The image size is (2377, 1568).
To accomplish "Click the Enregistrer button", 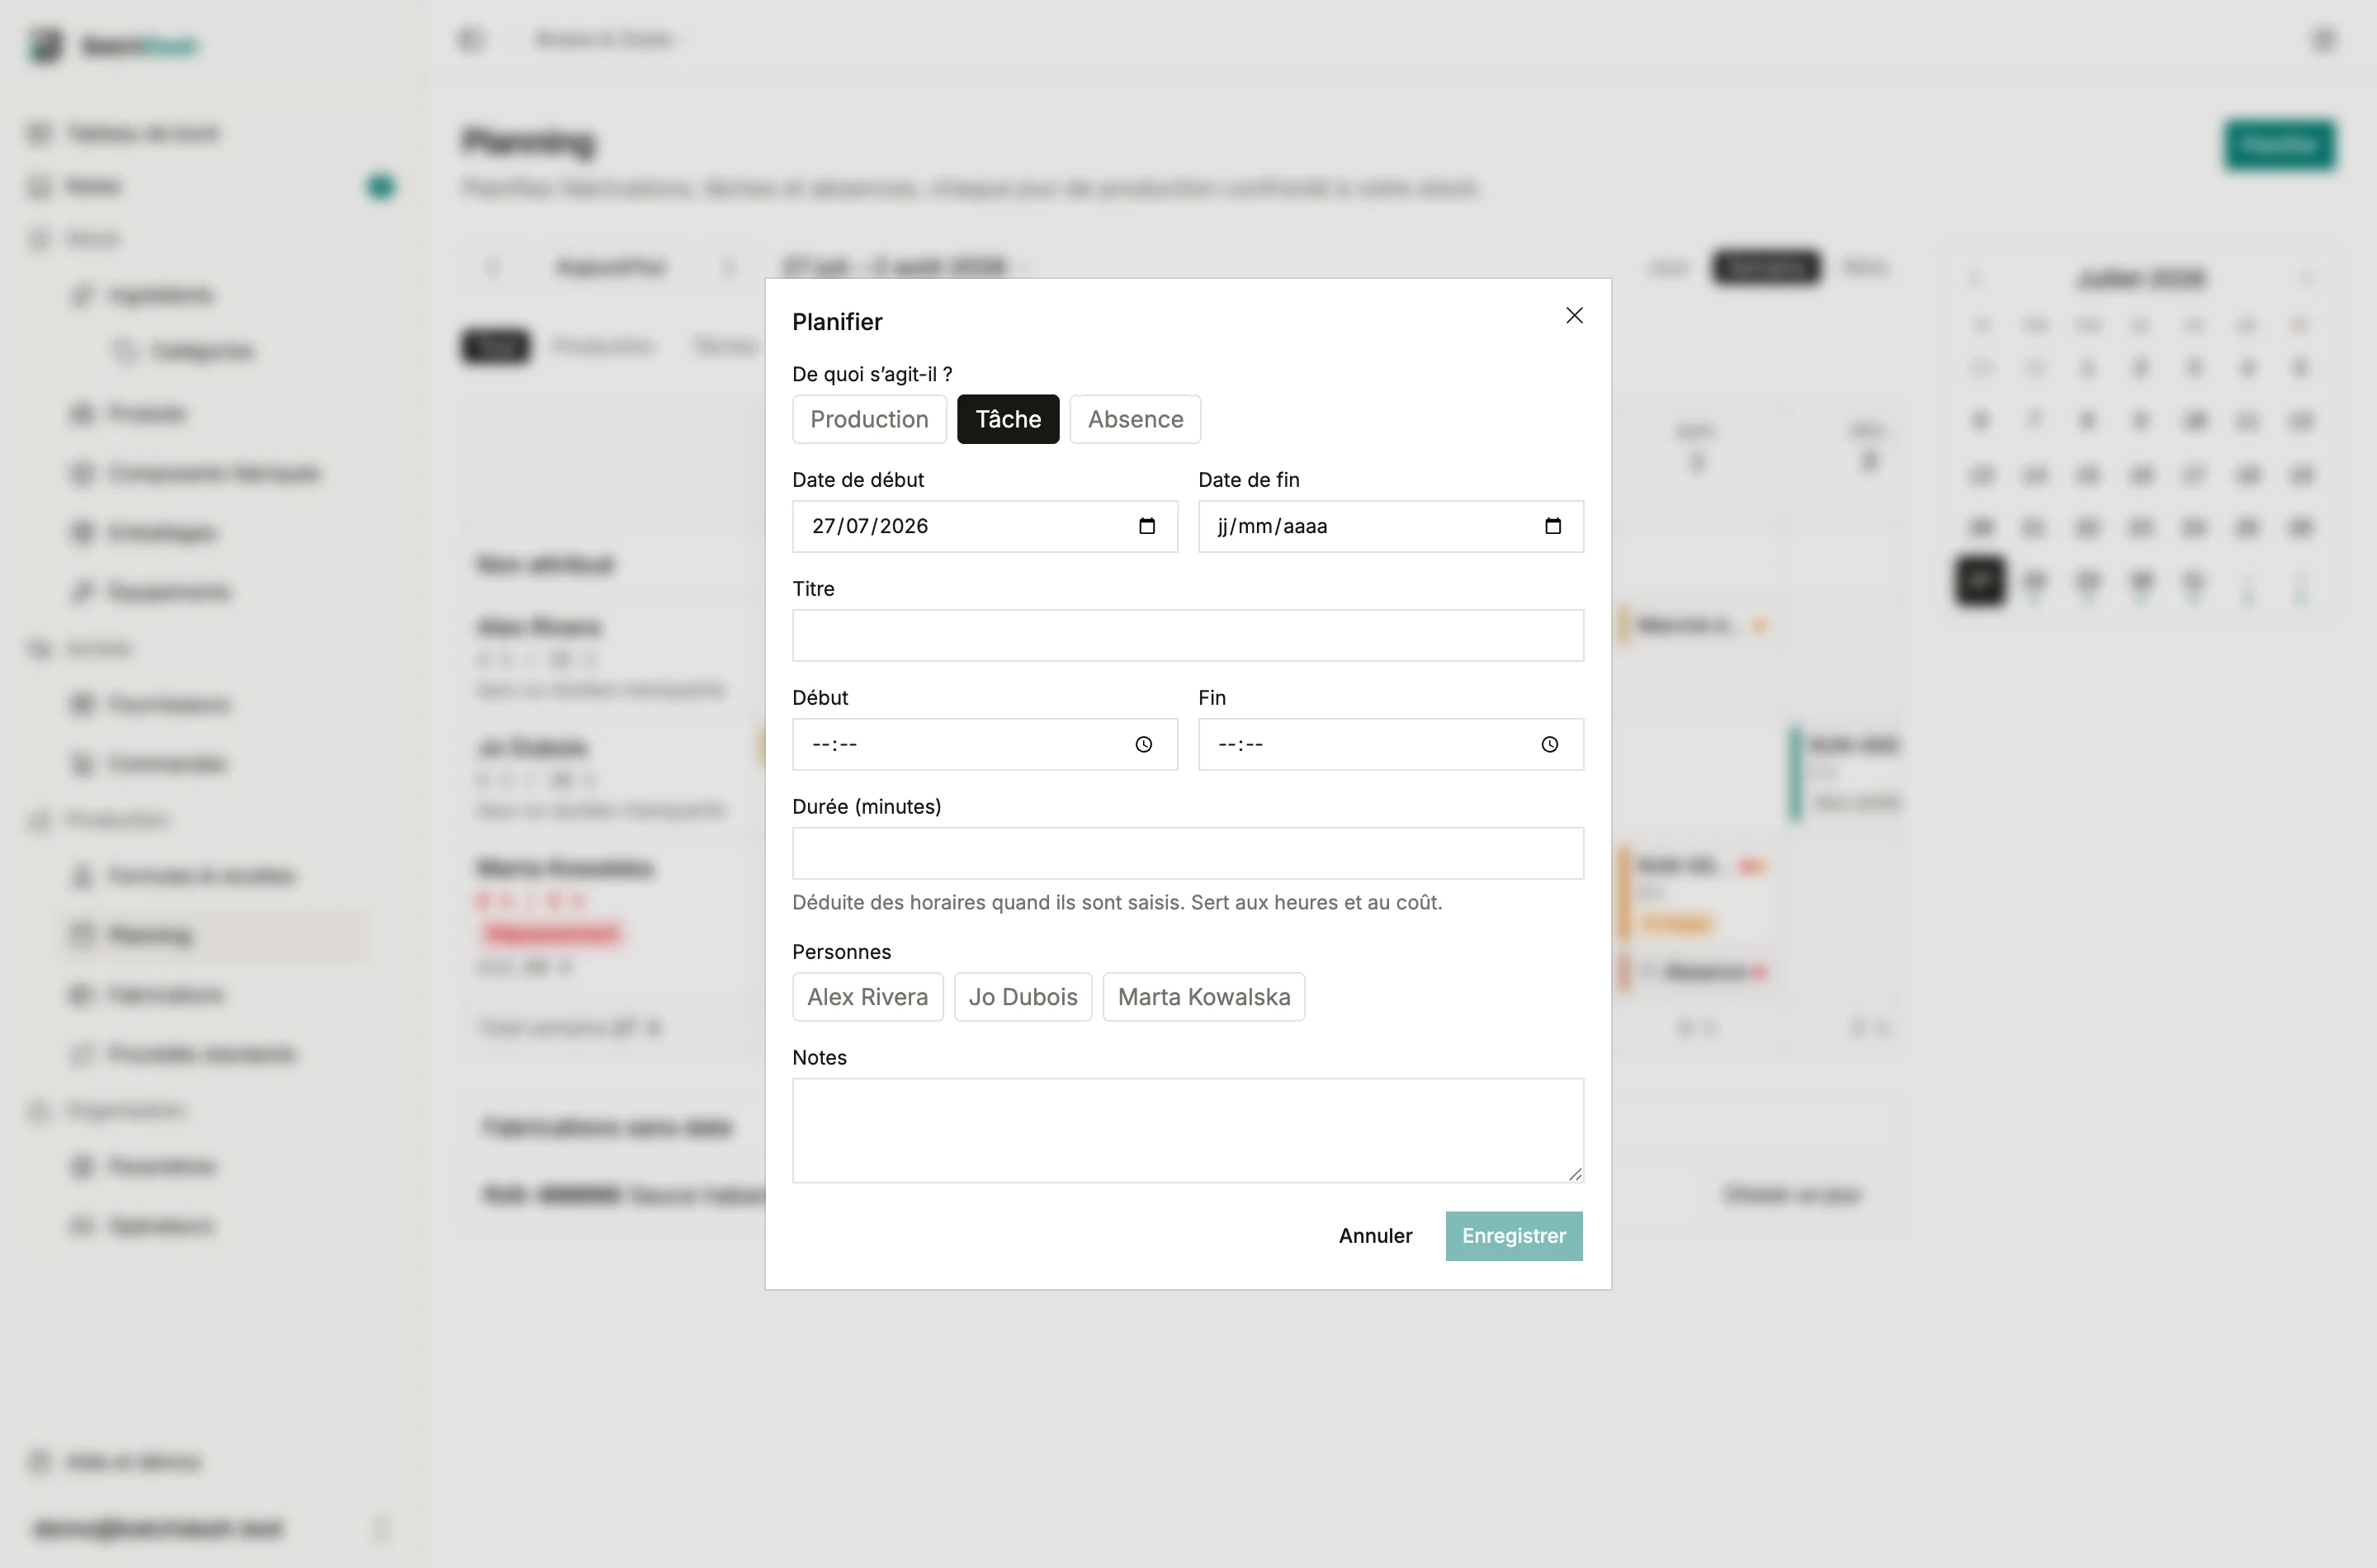I will 1514,1236.
